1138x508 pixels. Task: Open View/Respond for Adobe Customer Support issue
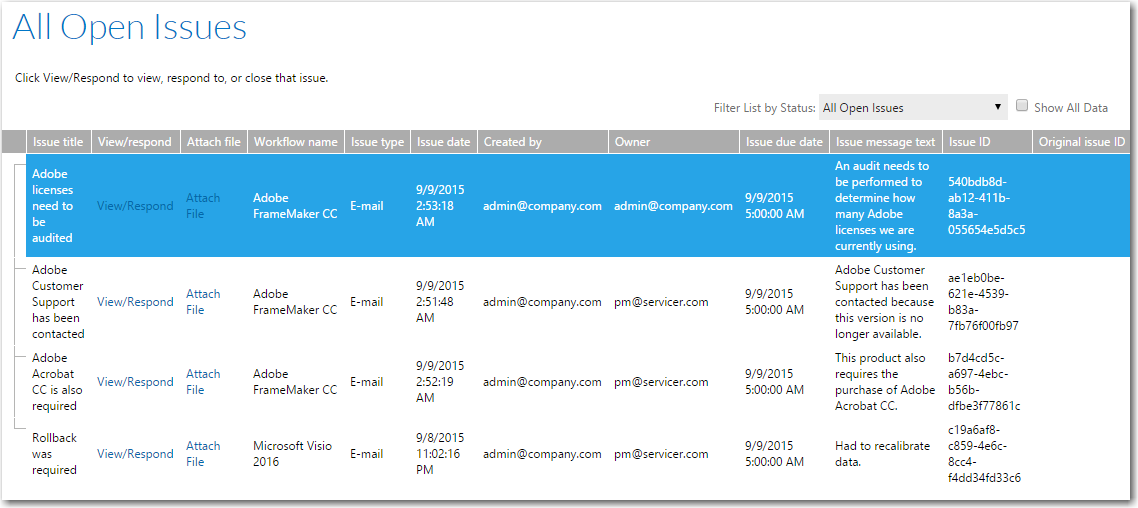point(135,302)
